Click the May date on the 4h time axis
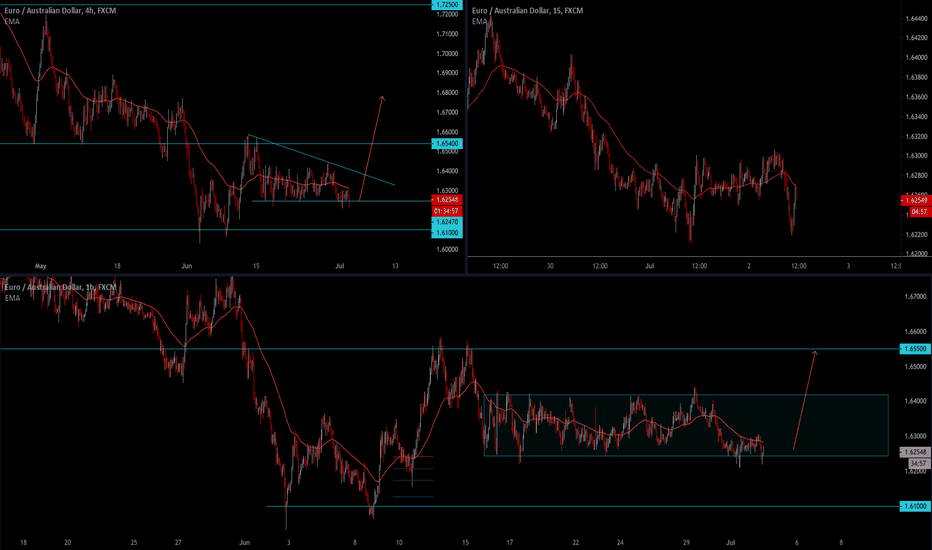Image resolution: width=932 pixels, height=550 pixels. [40, 266]
